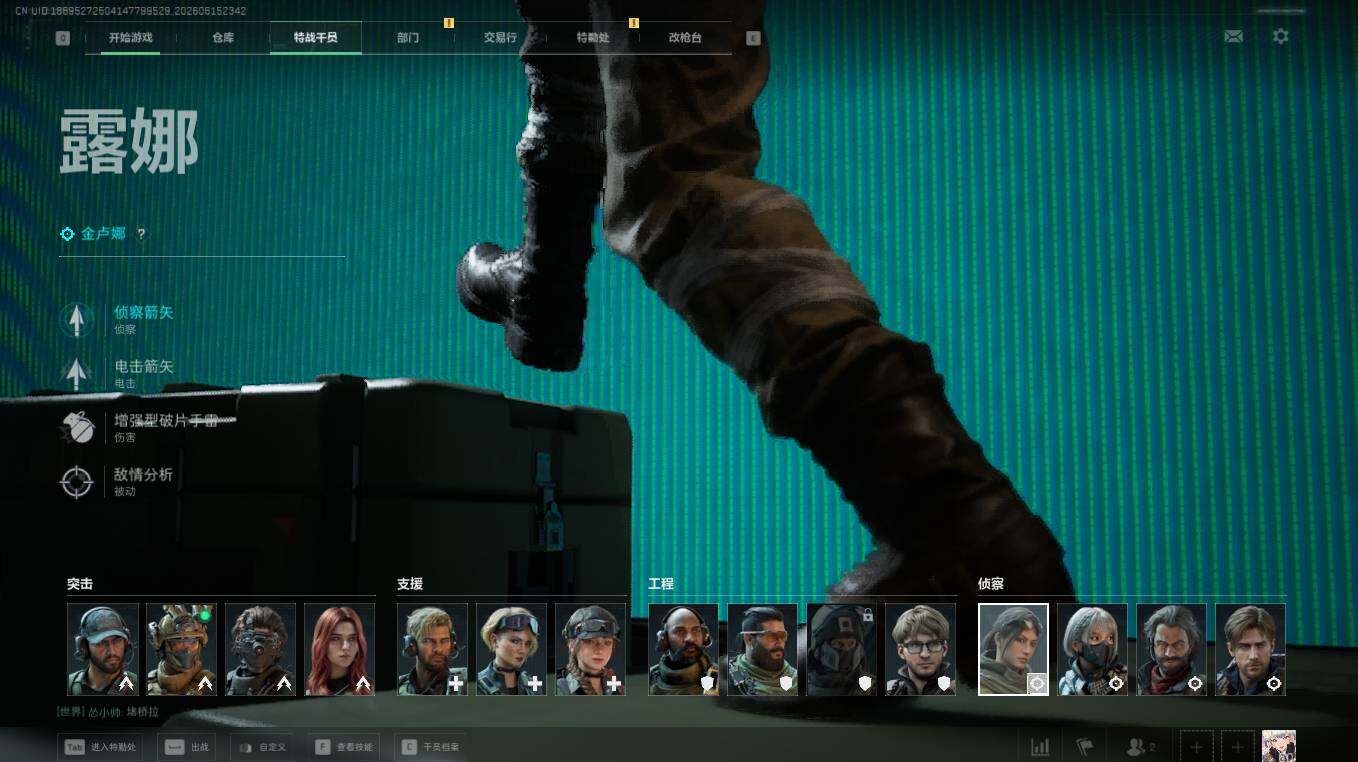Switch to the 开始游戏 tab
This screenshot has width=1358, height=762.
tap(130, 38)
